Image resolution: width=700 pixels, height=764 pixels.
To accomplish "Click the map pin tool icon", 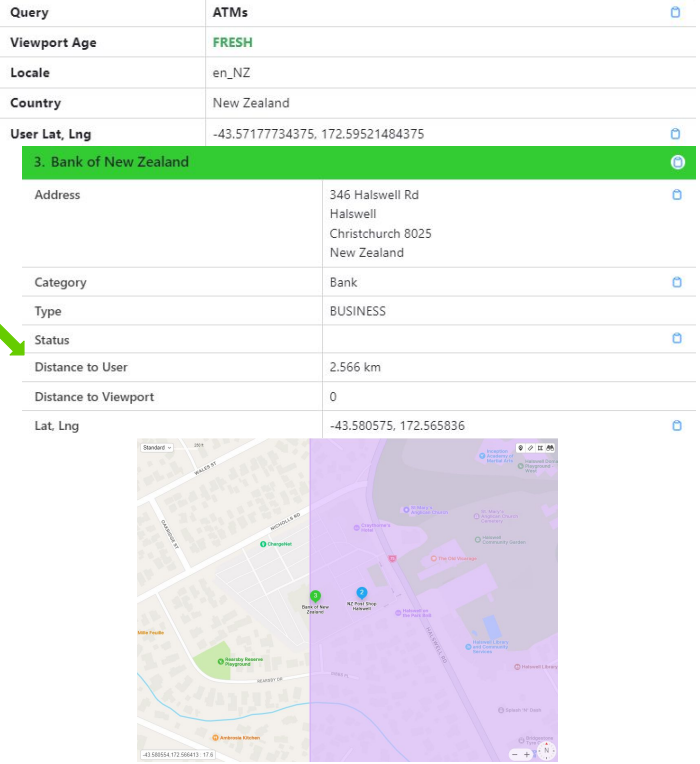I will coord(520,448).
